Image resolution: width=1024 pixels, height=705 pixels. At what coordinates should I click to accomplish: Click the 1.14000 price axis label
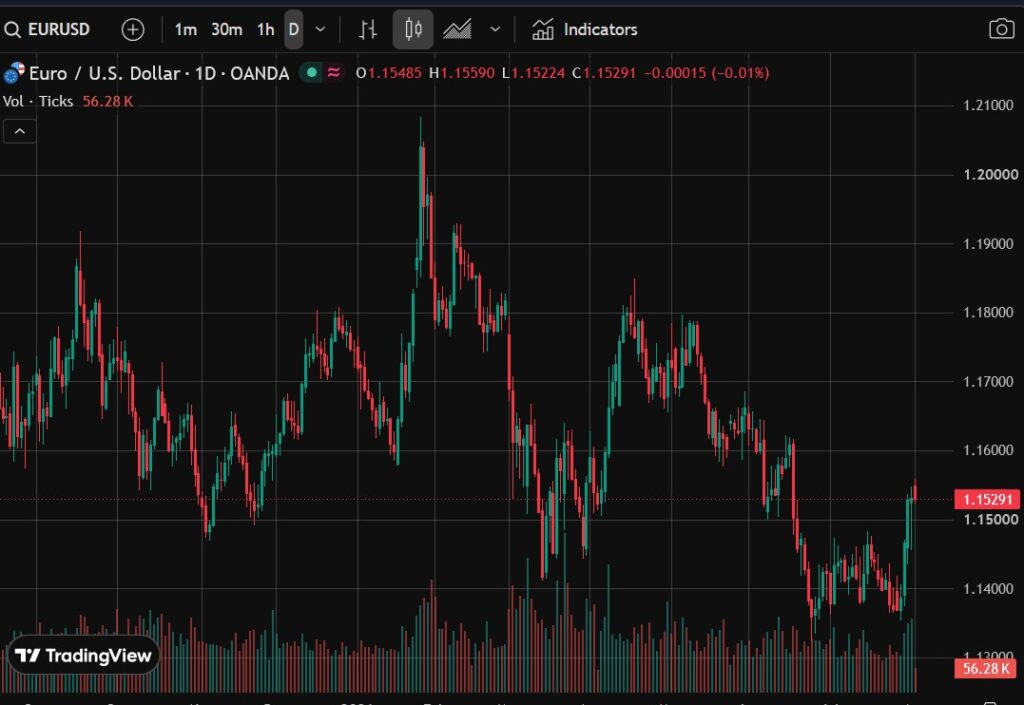[x=988, y=589]
